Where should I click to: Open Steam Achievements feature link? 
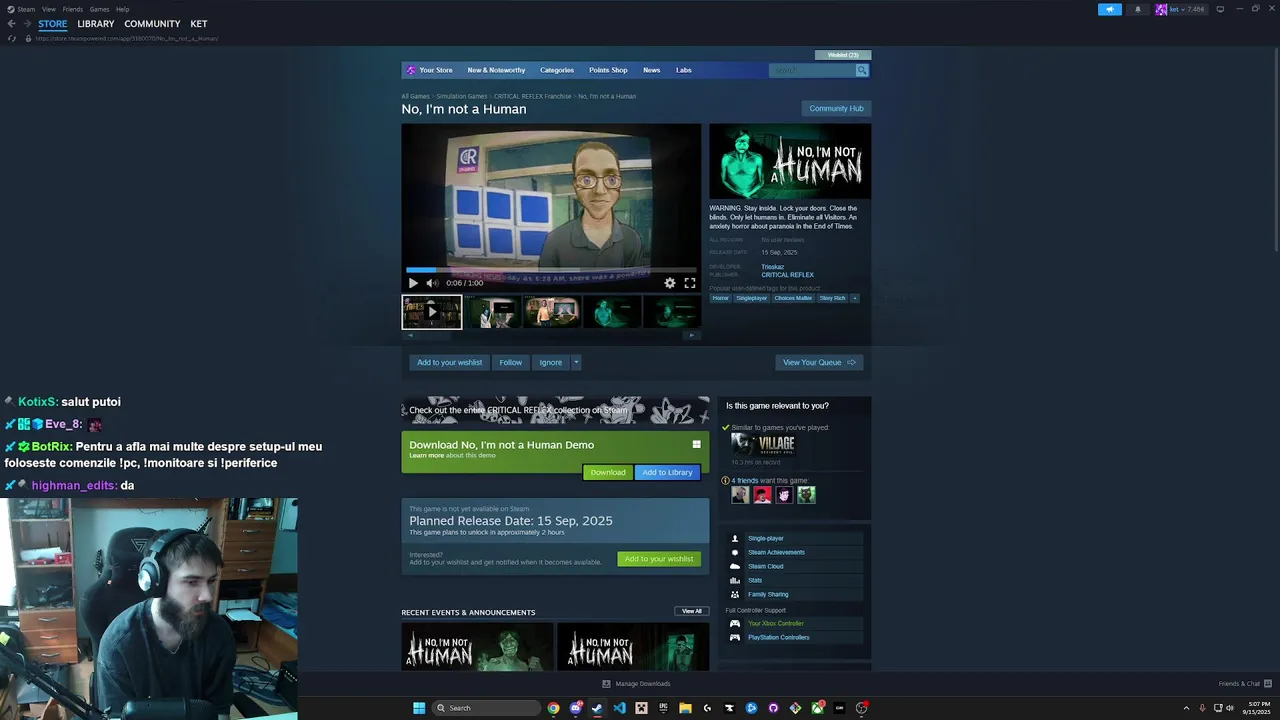(776, 552)
